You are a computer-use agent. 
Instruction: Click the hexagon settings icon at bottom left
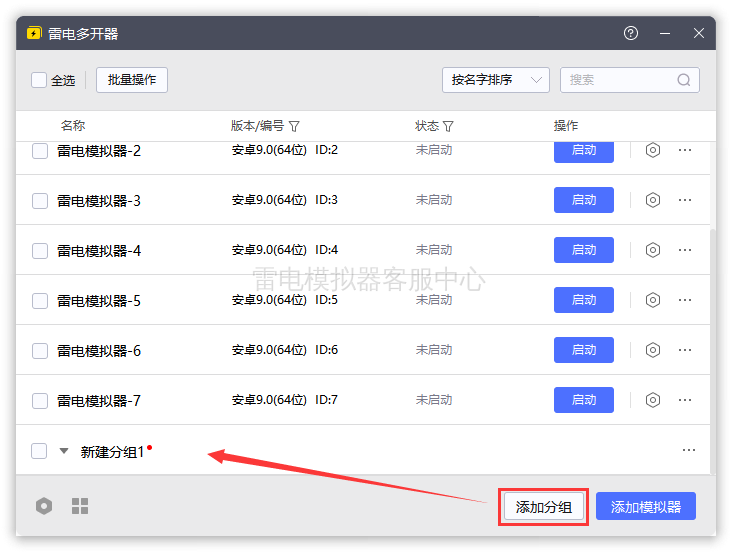tap(44, 506)
